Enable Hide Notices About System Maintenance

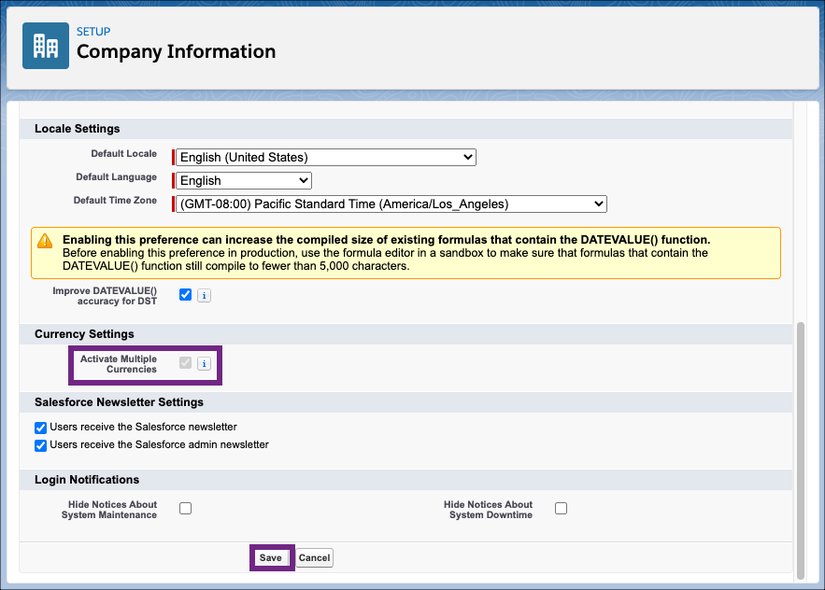pos(185,508)
